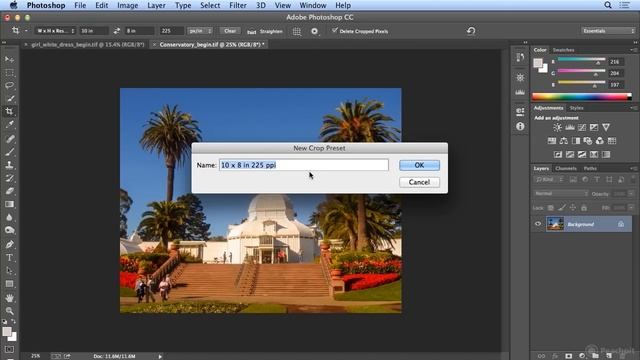Switch to girl_white_dress_begin.tif document tab
This screenshot has height=360, width=640.
coord(87,44)
